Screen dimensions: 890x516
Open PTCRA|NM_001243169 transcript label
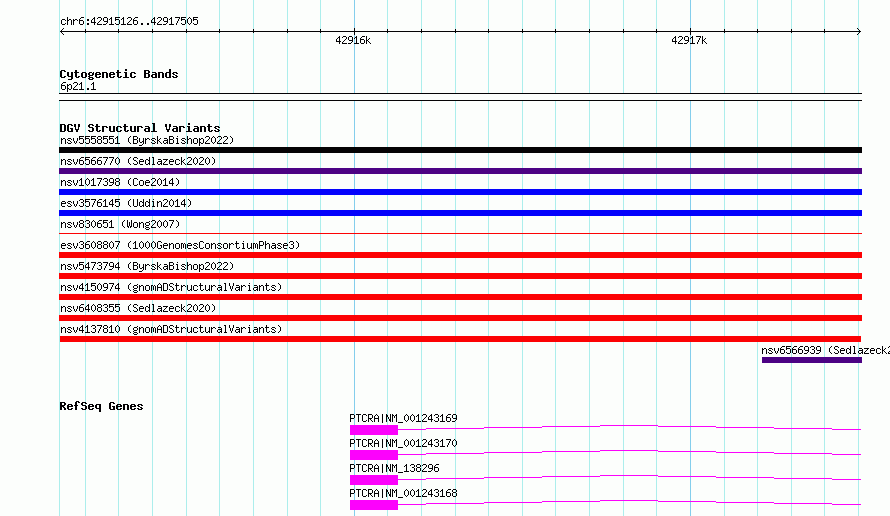point(403,418)
